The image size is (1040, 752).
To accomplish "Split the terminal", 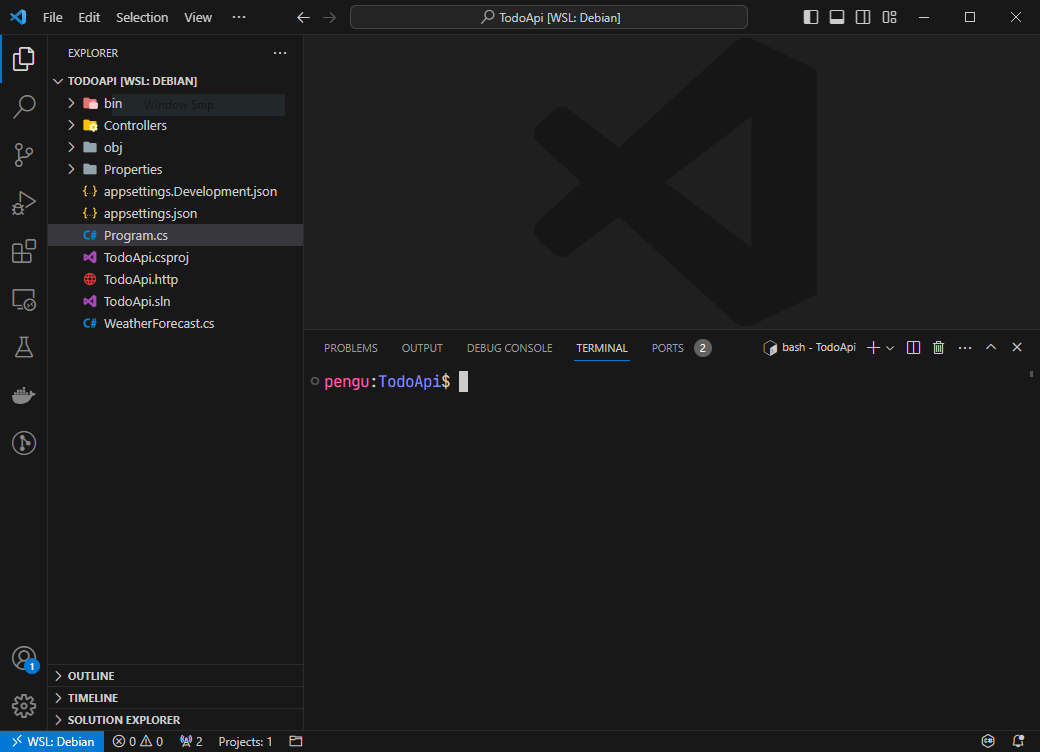I will pos(912,347).
